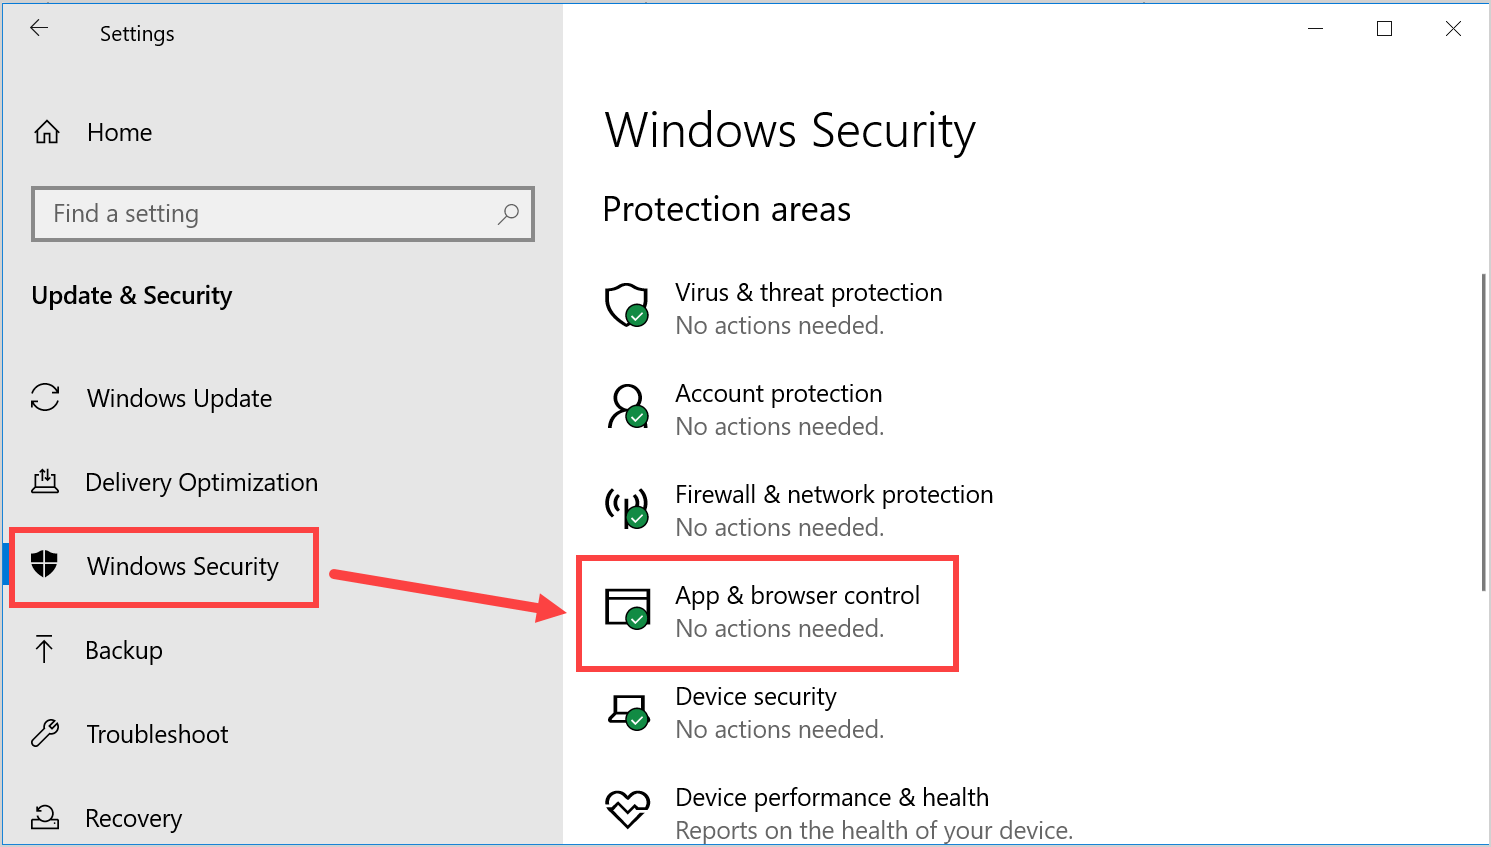Screen dimensions: 1491x847
Task: Click the search magnifier icon
Action: pos(508,213)
